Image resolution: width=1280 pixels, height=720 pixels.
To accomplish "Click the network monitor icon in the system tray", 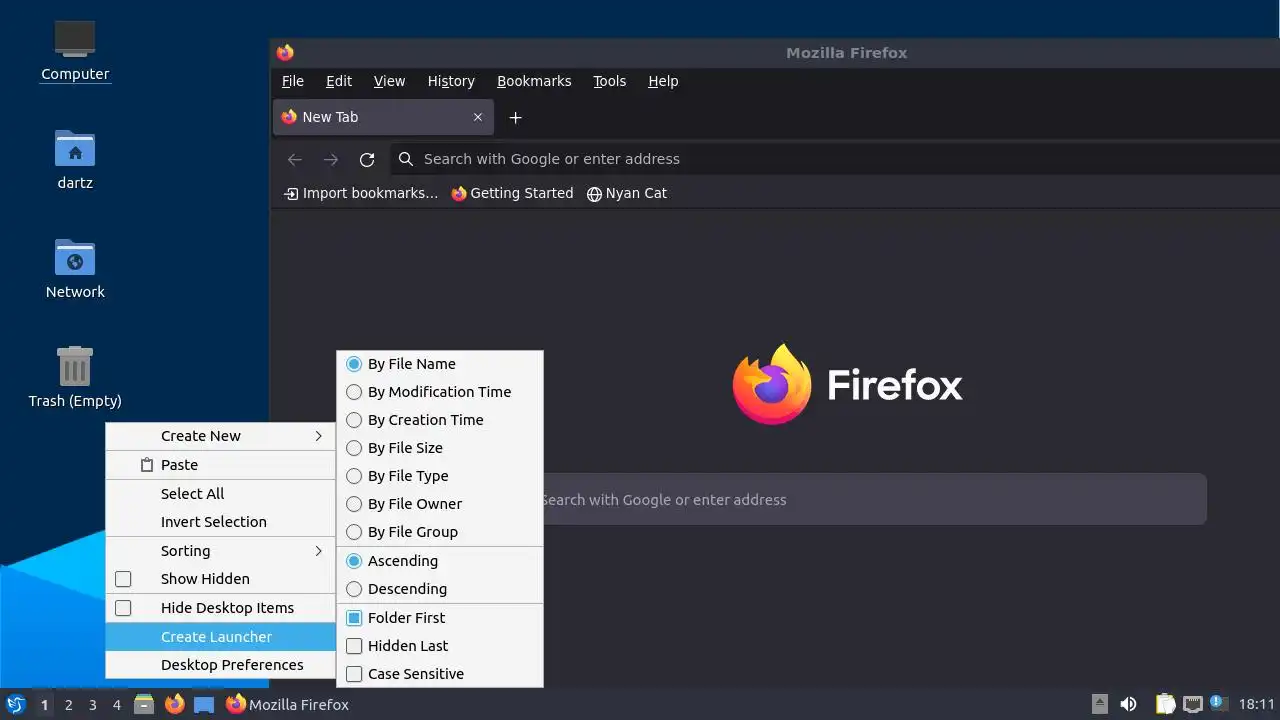I will (x=1193, y=704).
